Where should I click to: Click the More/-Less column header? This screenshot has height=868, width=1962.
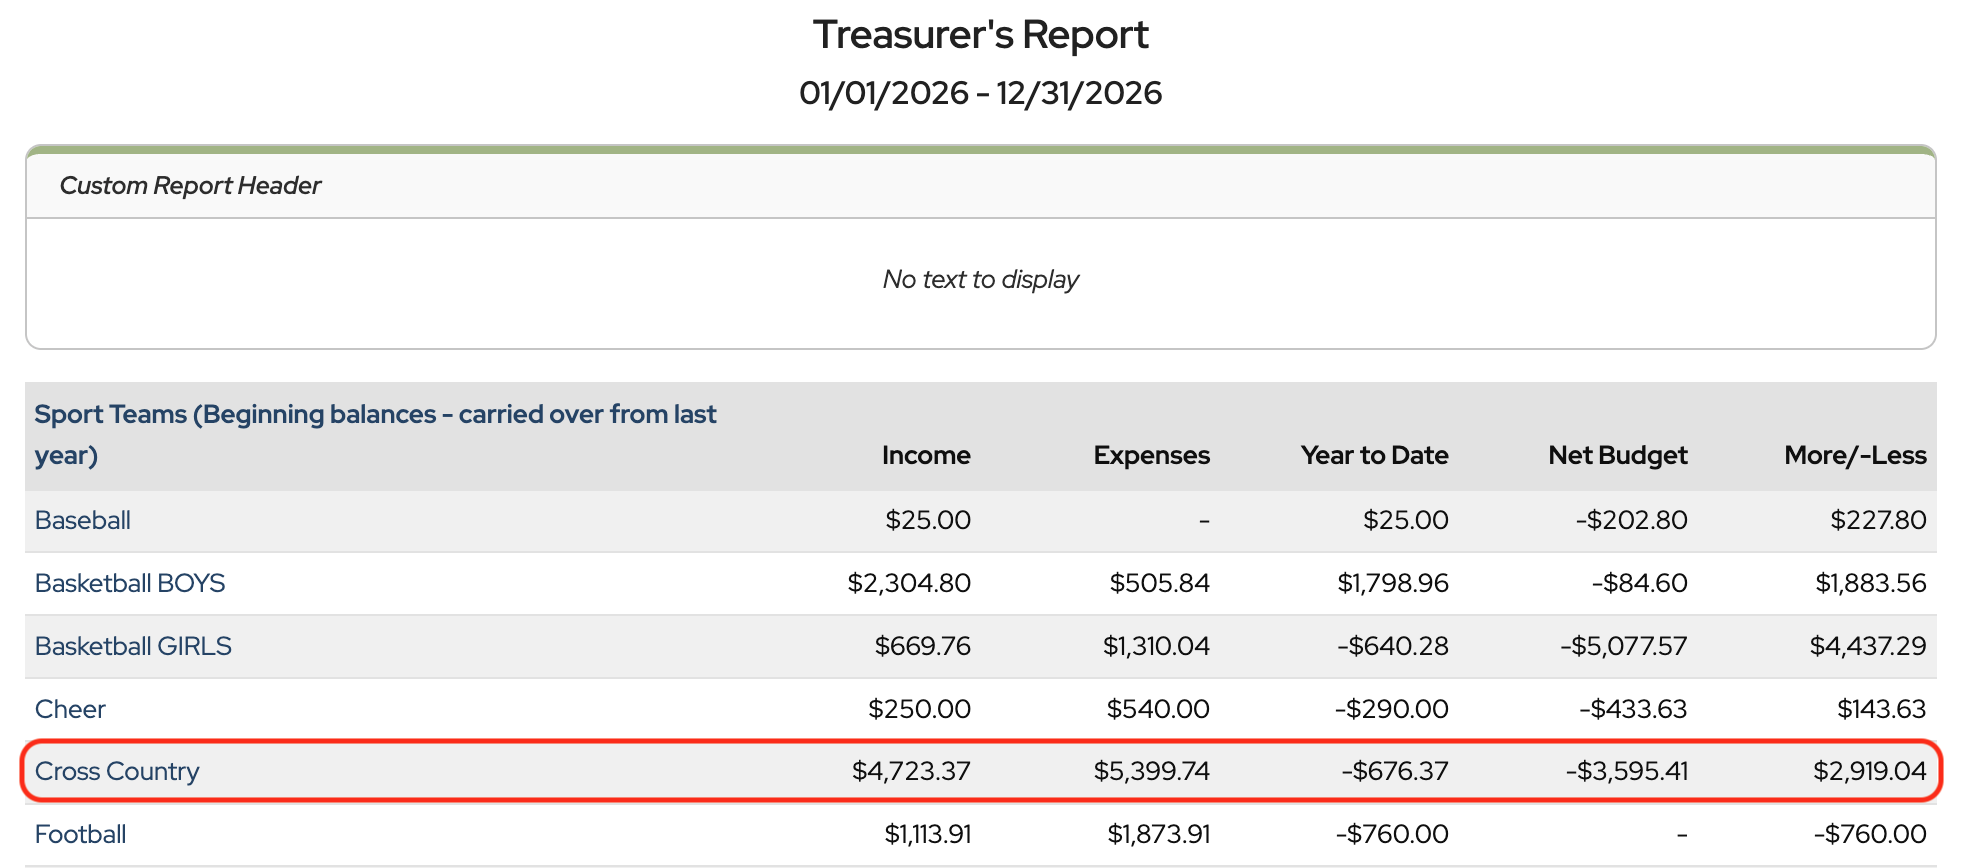pos(1855,455)
